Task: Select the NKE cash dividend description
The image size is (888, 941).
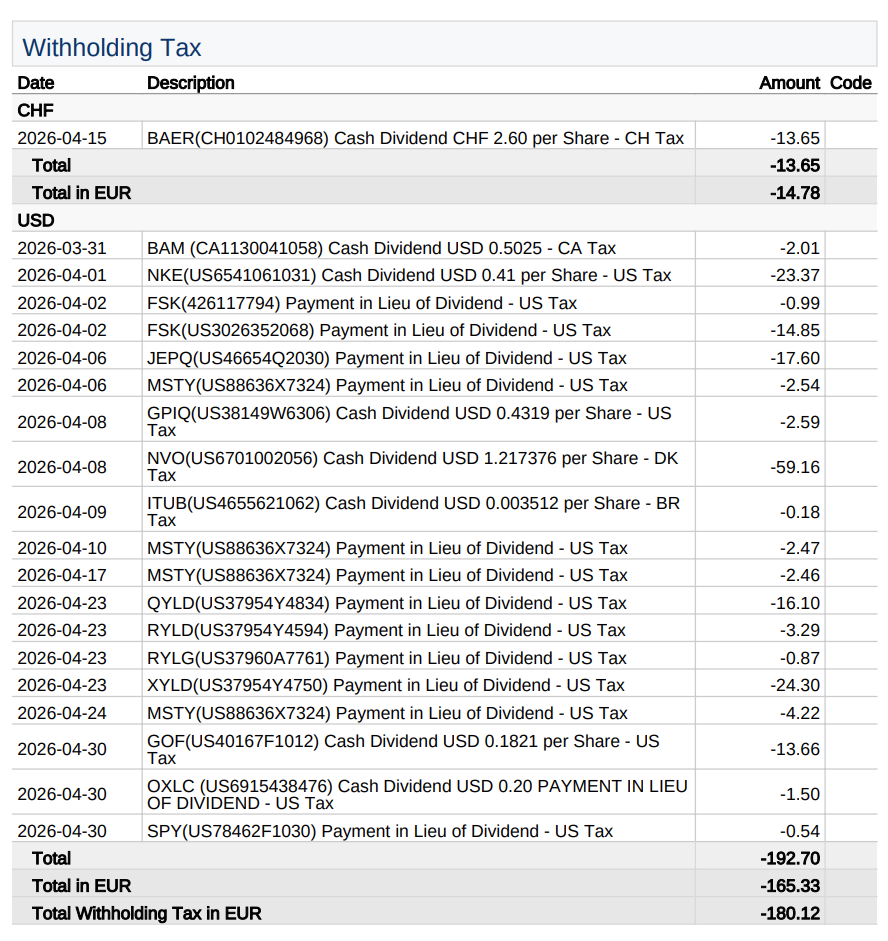Action: click(409, 275)
